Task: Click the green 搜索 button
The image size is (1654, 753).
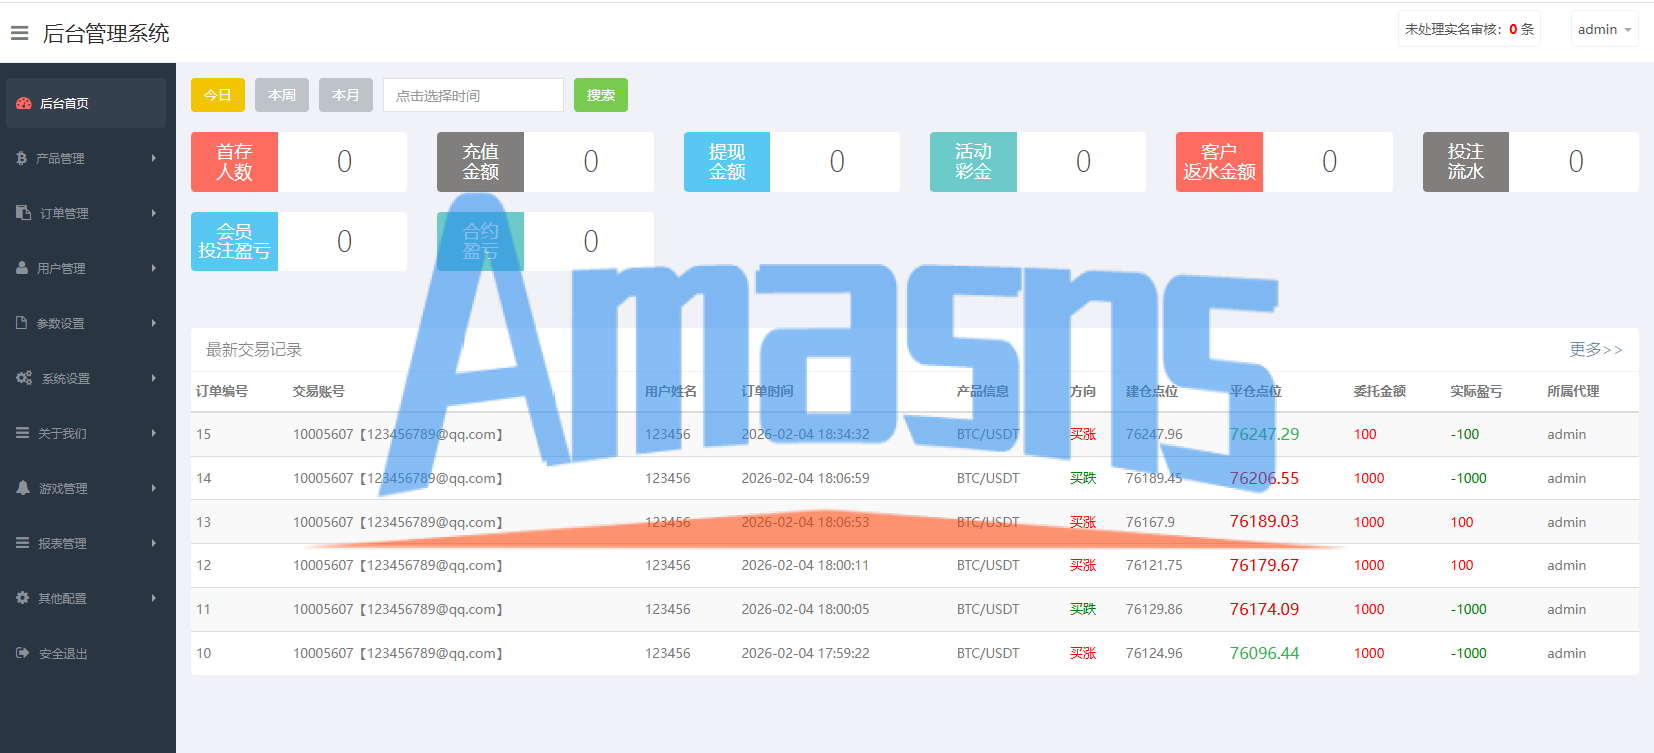Action: (x=601, y=95)
